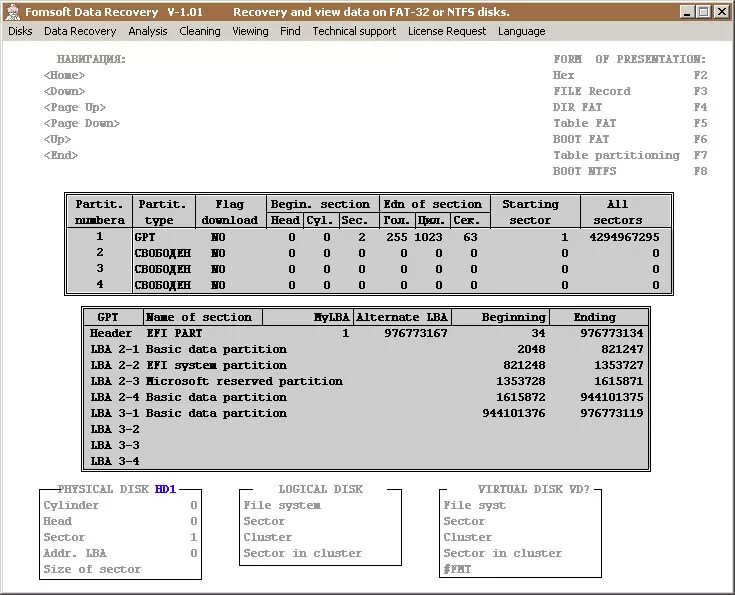
Task: Select EFI system partition row
Action: click(x=366, y=365)
